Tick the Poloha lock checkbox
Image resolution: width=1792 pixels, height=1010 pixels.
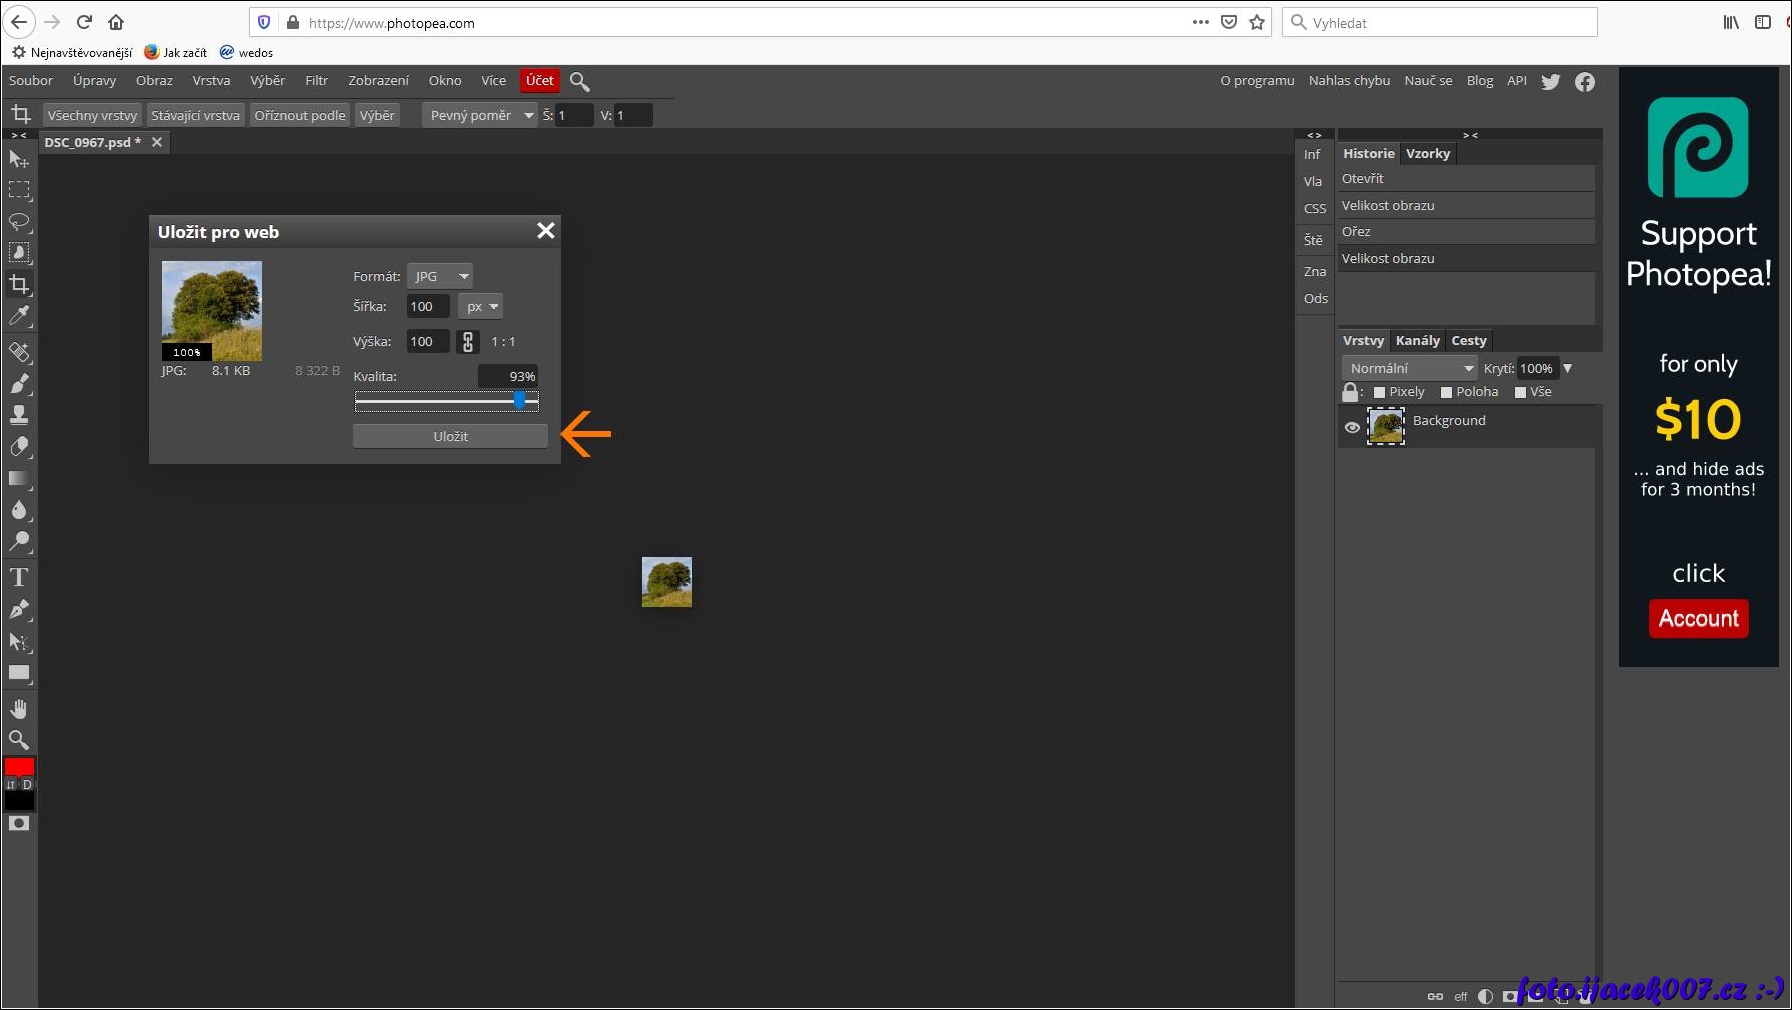tap(1446, 393)
